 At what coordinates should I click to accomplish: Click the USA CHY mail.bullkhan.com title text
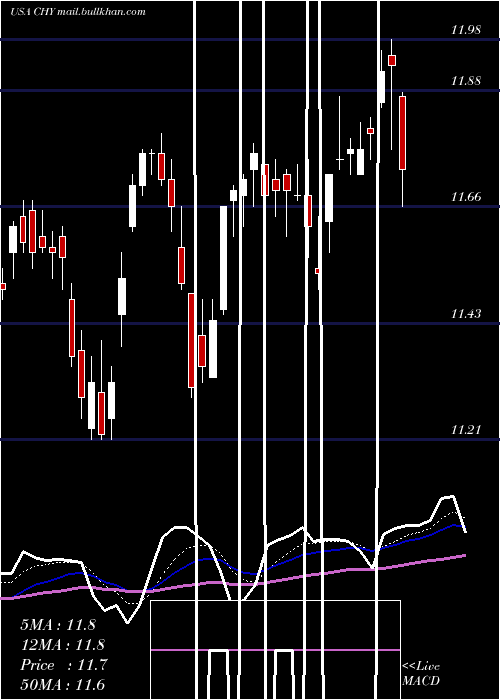(78, 12)
